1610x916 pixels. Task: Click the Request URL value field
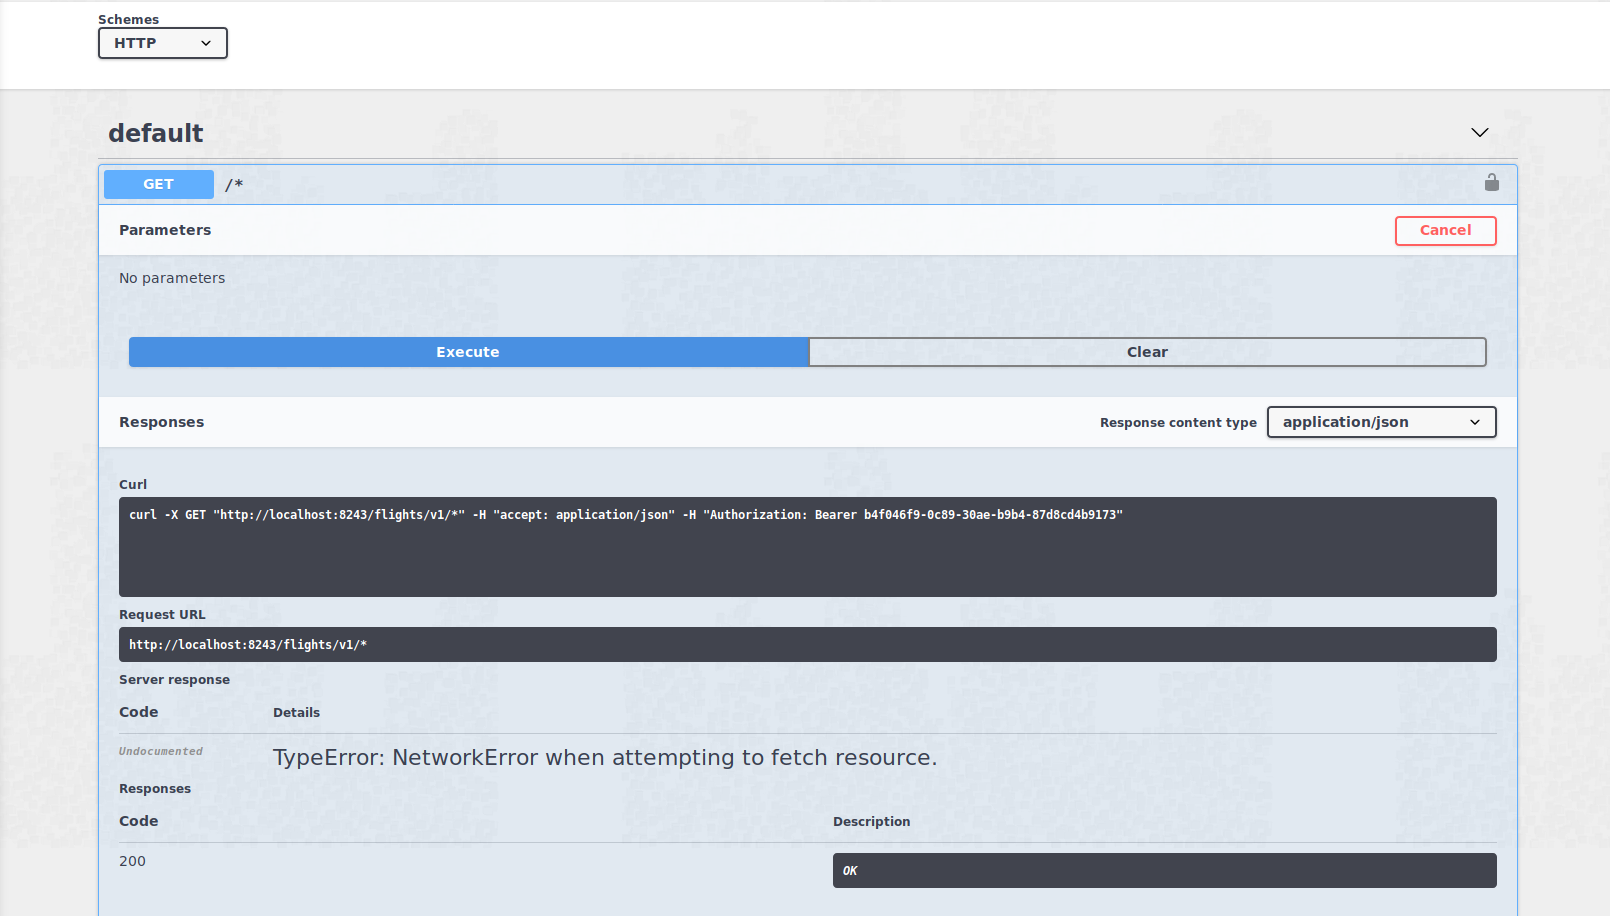pos(806,644)
